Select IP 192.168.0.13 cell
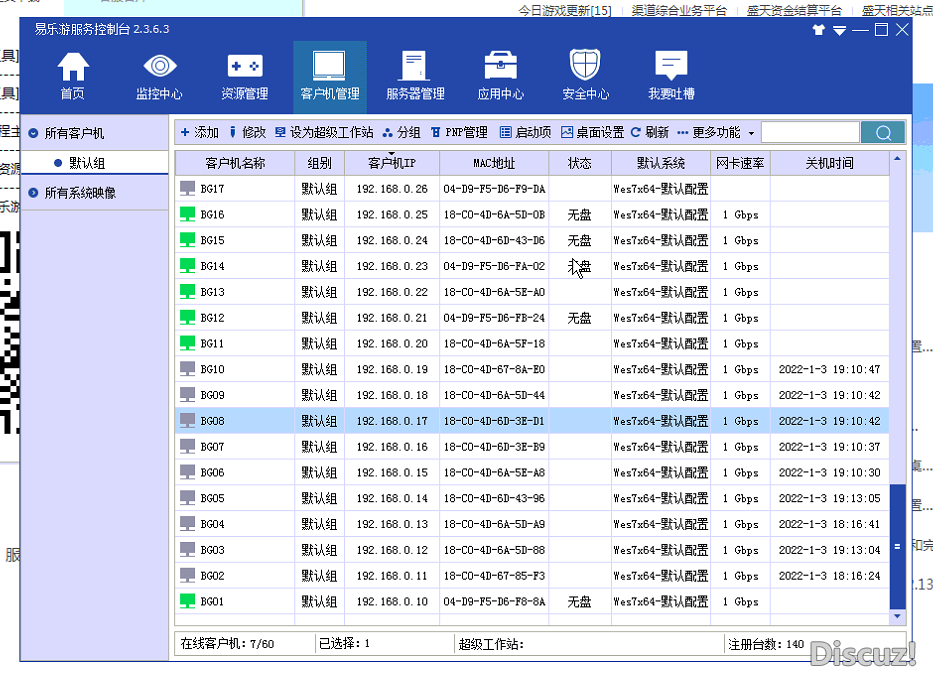Viewport: 933px width, 678px height. (392, 524)
